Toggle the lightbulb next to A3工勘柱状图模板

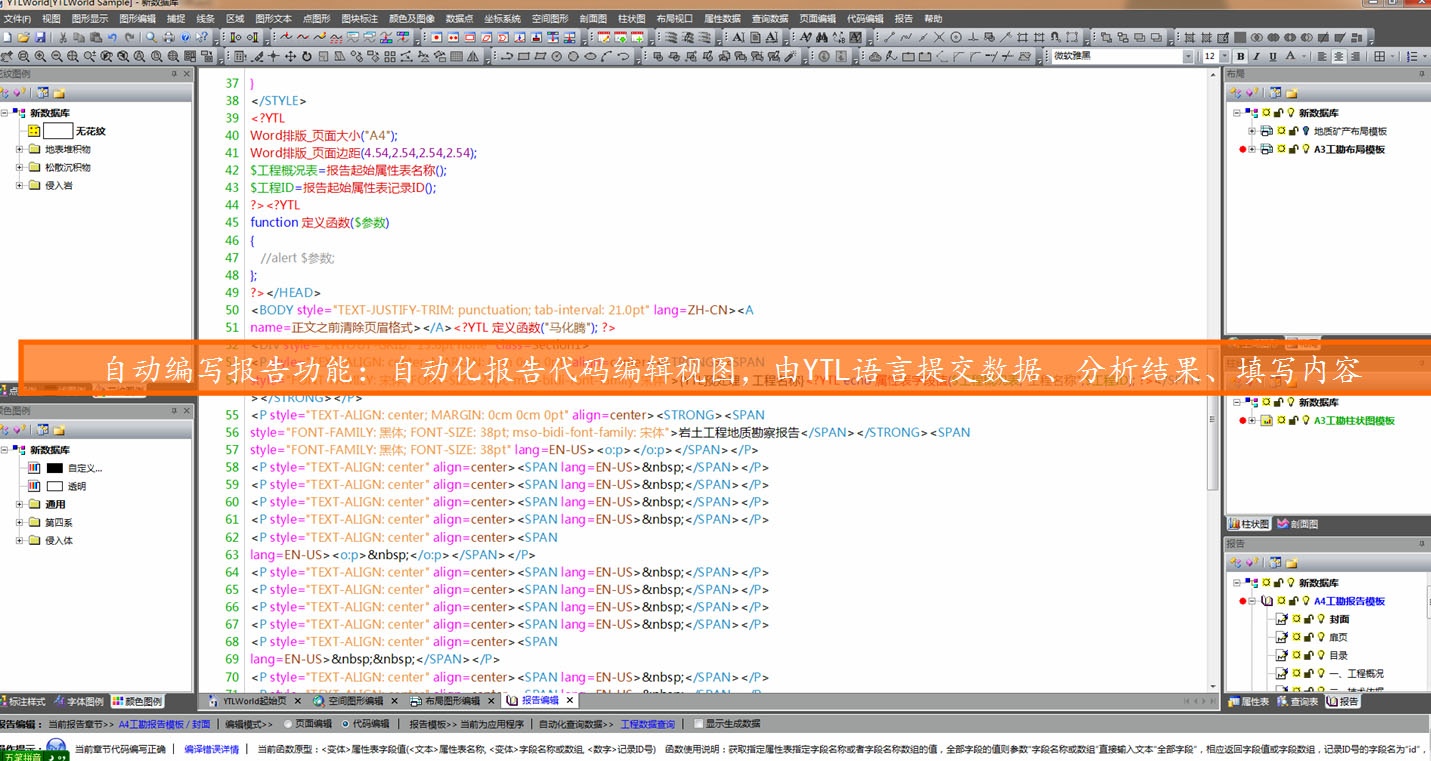[x=1305, y=420]
